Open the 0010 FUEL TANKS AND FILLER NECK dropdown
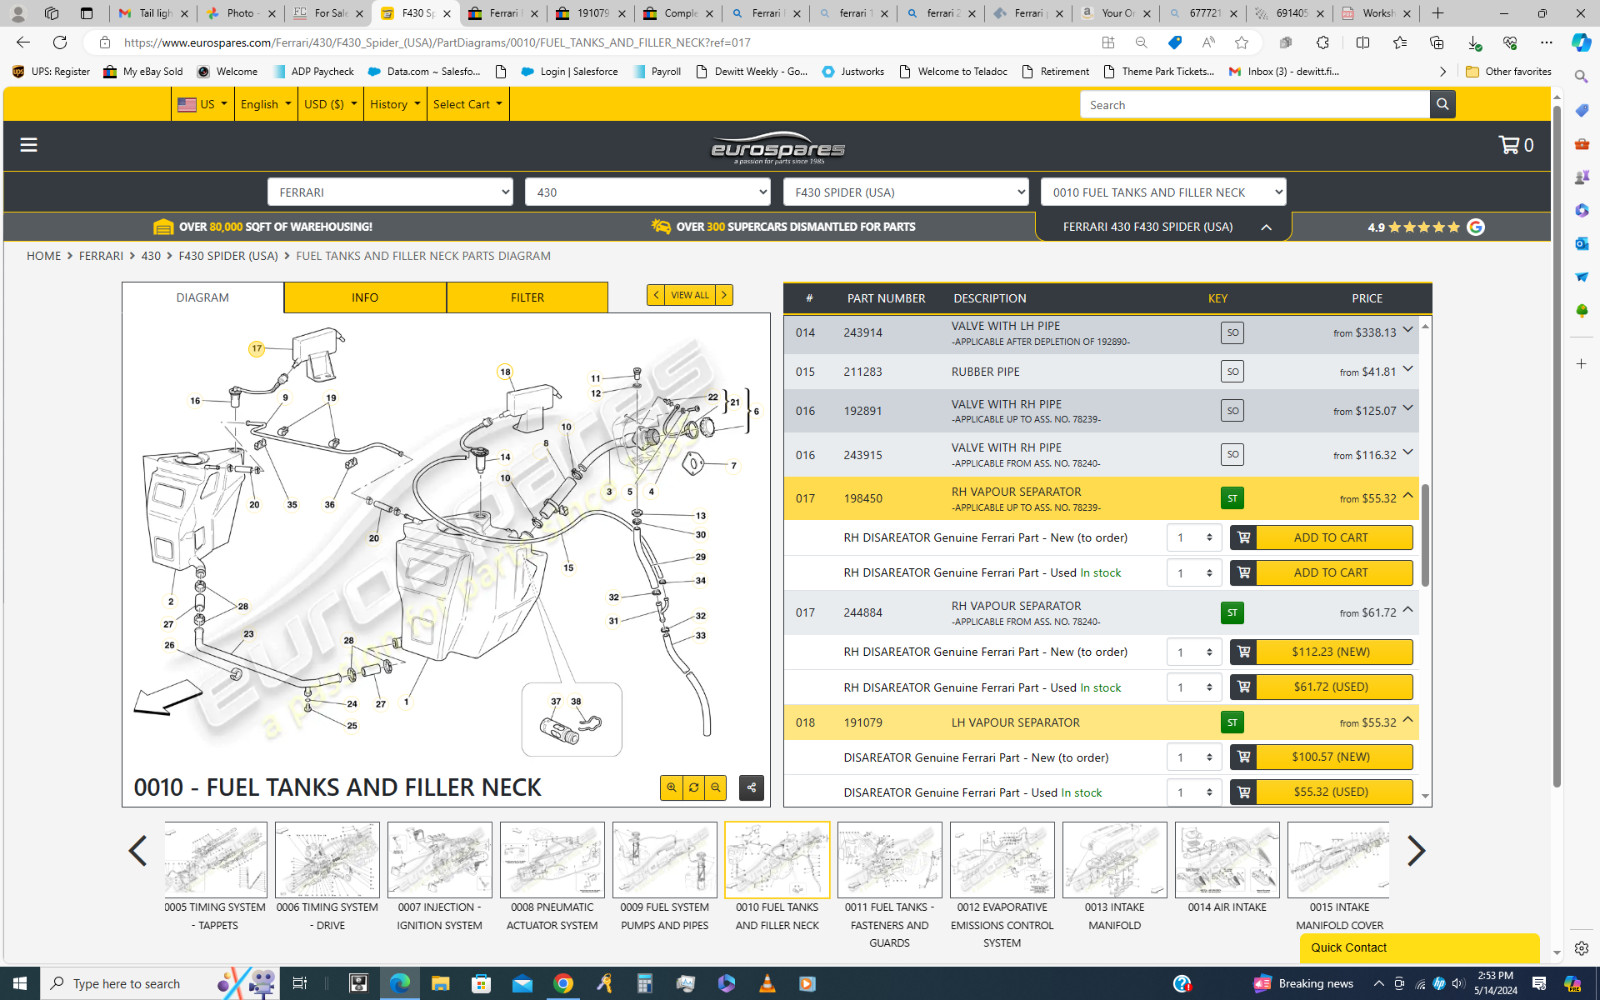Viewport: 1600px width, 1000px height. point(1163,192)
